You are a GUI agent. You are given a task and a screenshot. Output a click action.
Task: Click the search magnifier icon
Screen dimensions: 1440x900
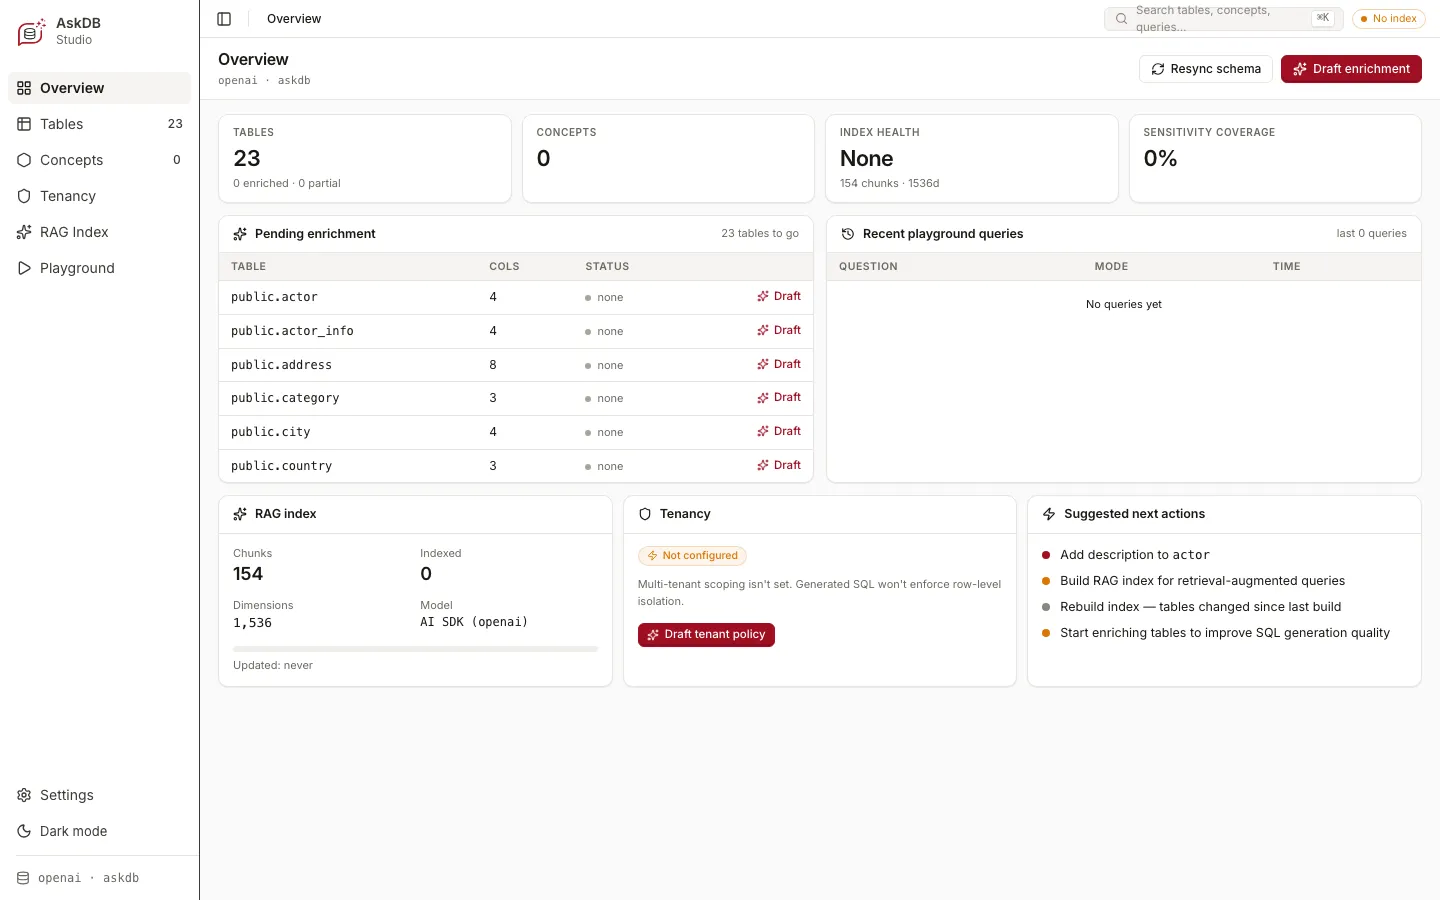tap(1121, 19)
